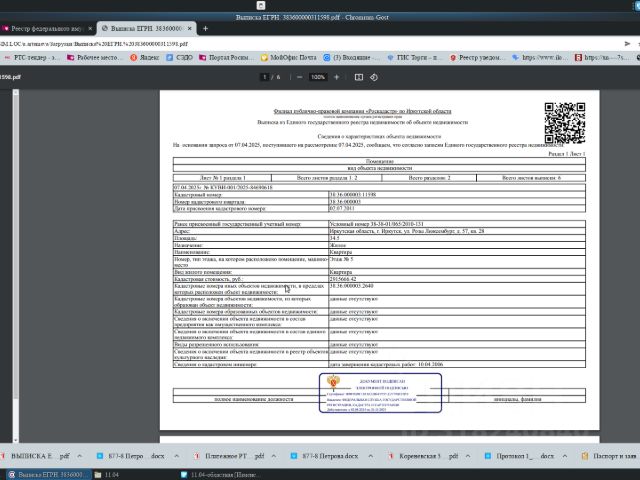The width and height of the screenshot is (640, 480).
Task: Open the МойОфис Почта bookmark
Action: [x=289, y=58]
